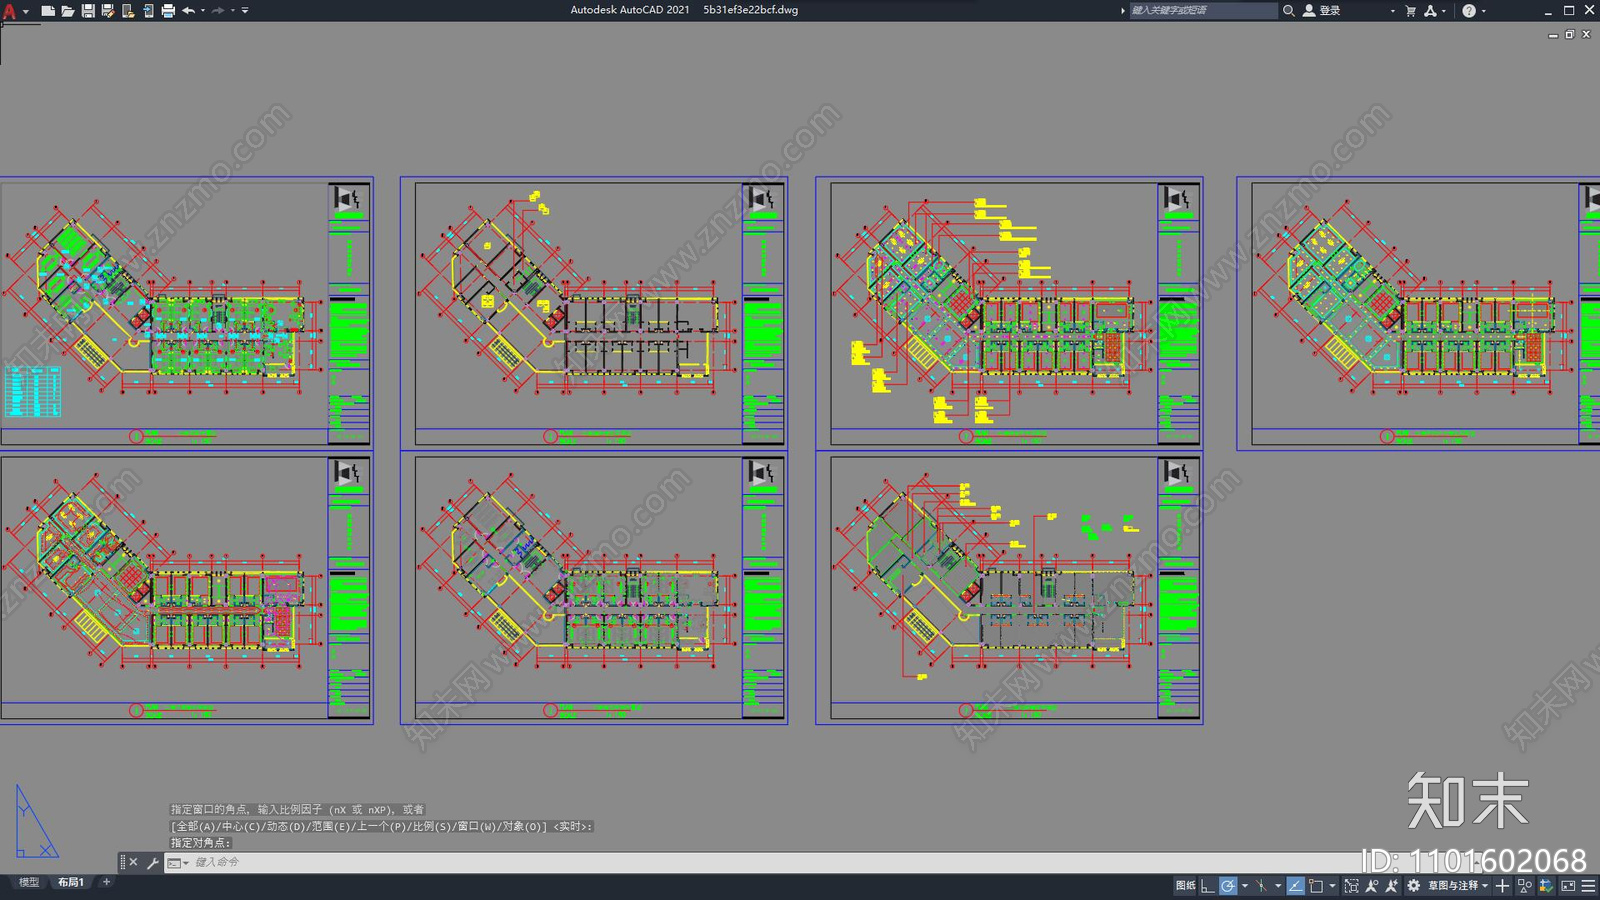
Task: Undo the last action
Action: click(x=188, y=11)
